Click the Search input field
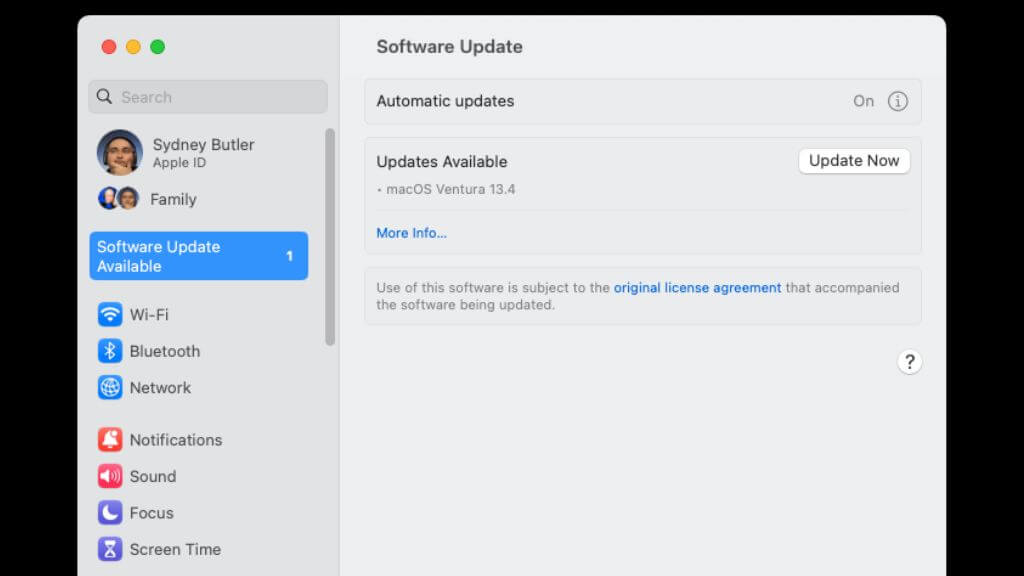Screen dimensions: 1024x576 pyautogui.click(x=208, y=97)
